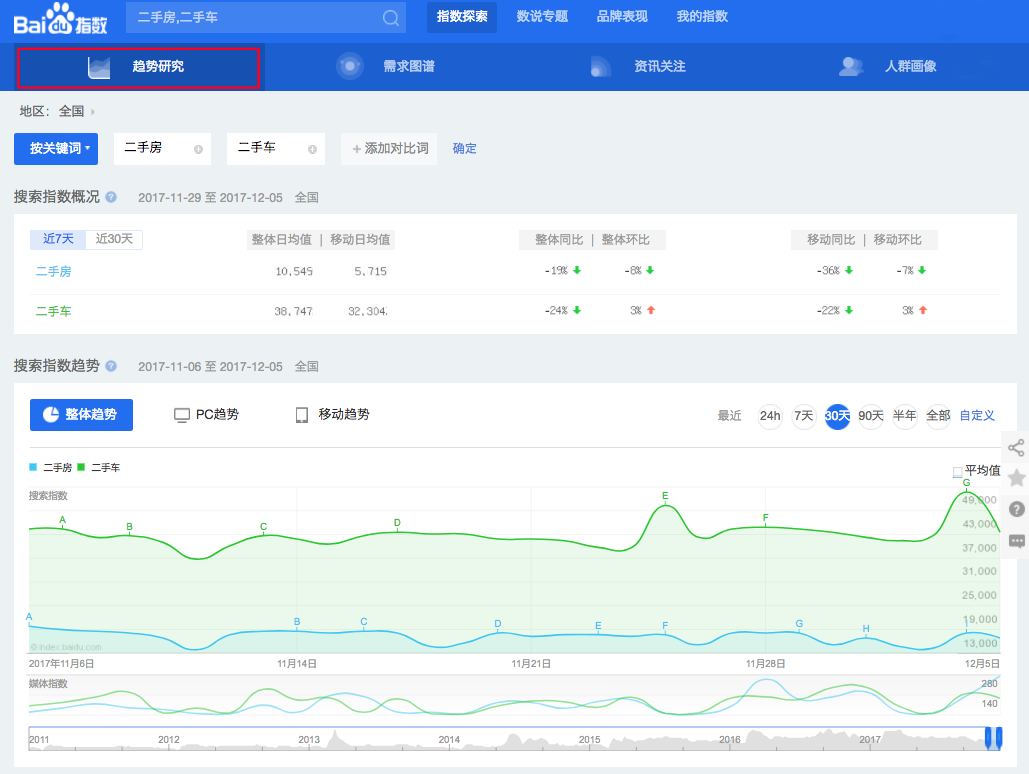The width and height of the screenshot is (1029, 774).
Task: Toggle to 近30天 overview period
Action: 114,239
